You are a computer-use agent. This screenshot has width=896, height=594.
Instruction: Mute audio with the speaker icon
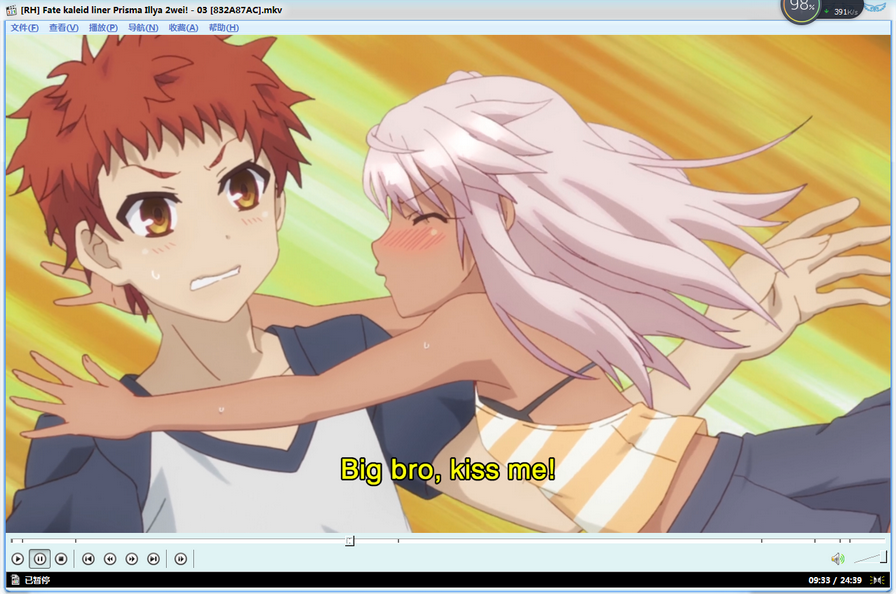838,559
